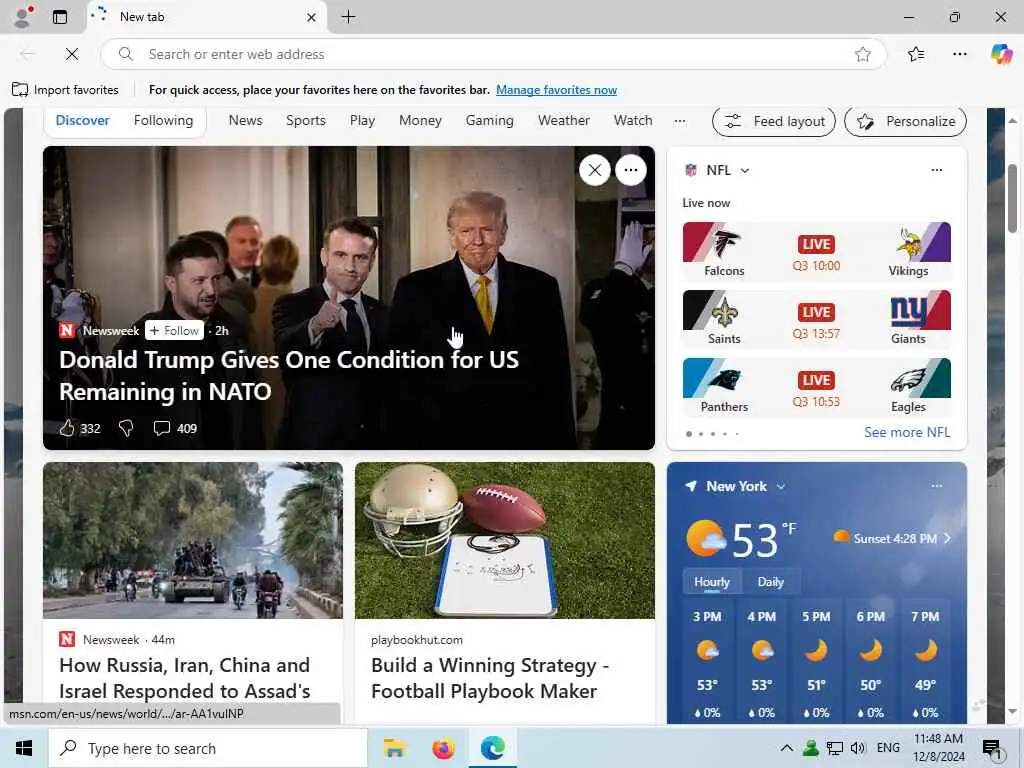Open Manage favorites now link

point(556,89)
